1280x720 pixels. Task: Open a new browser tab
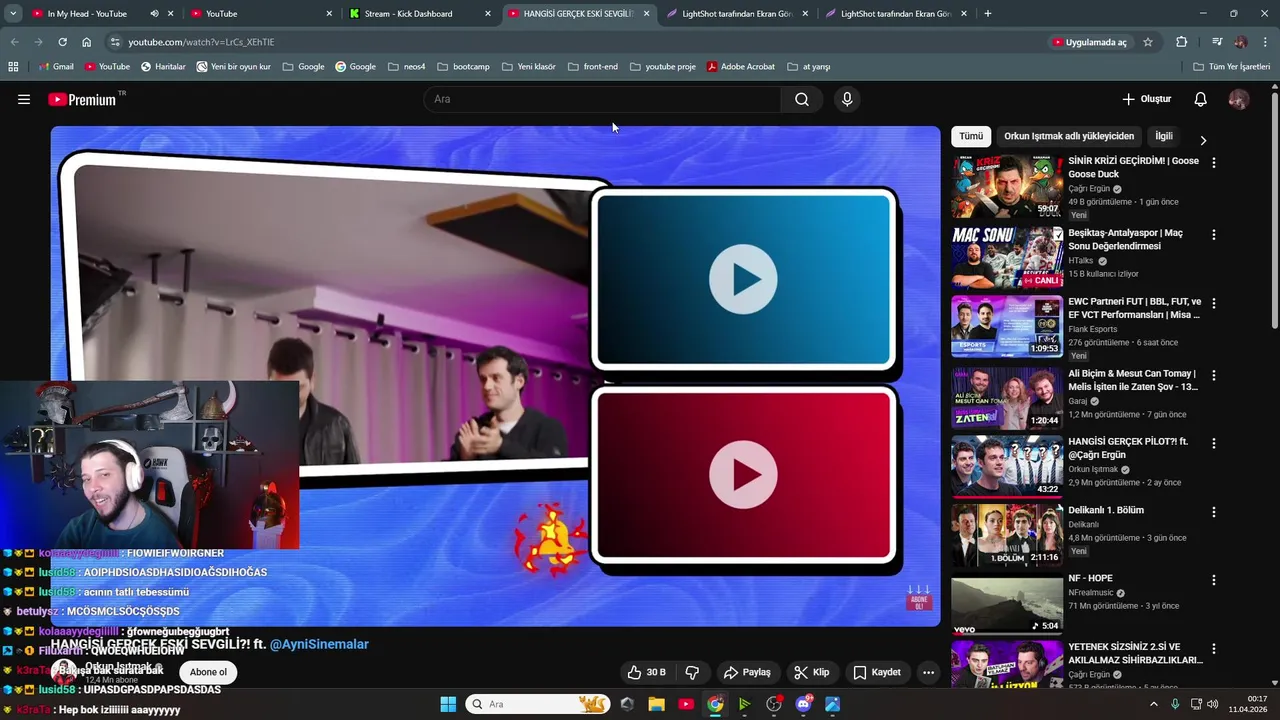pos(988,14)
